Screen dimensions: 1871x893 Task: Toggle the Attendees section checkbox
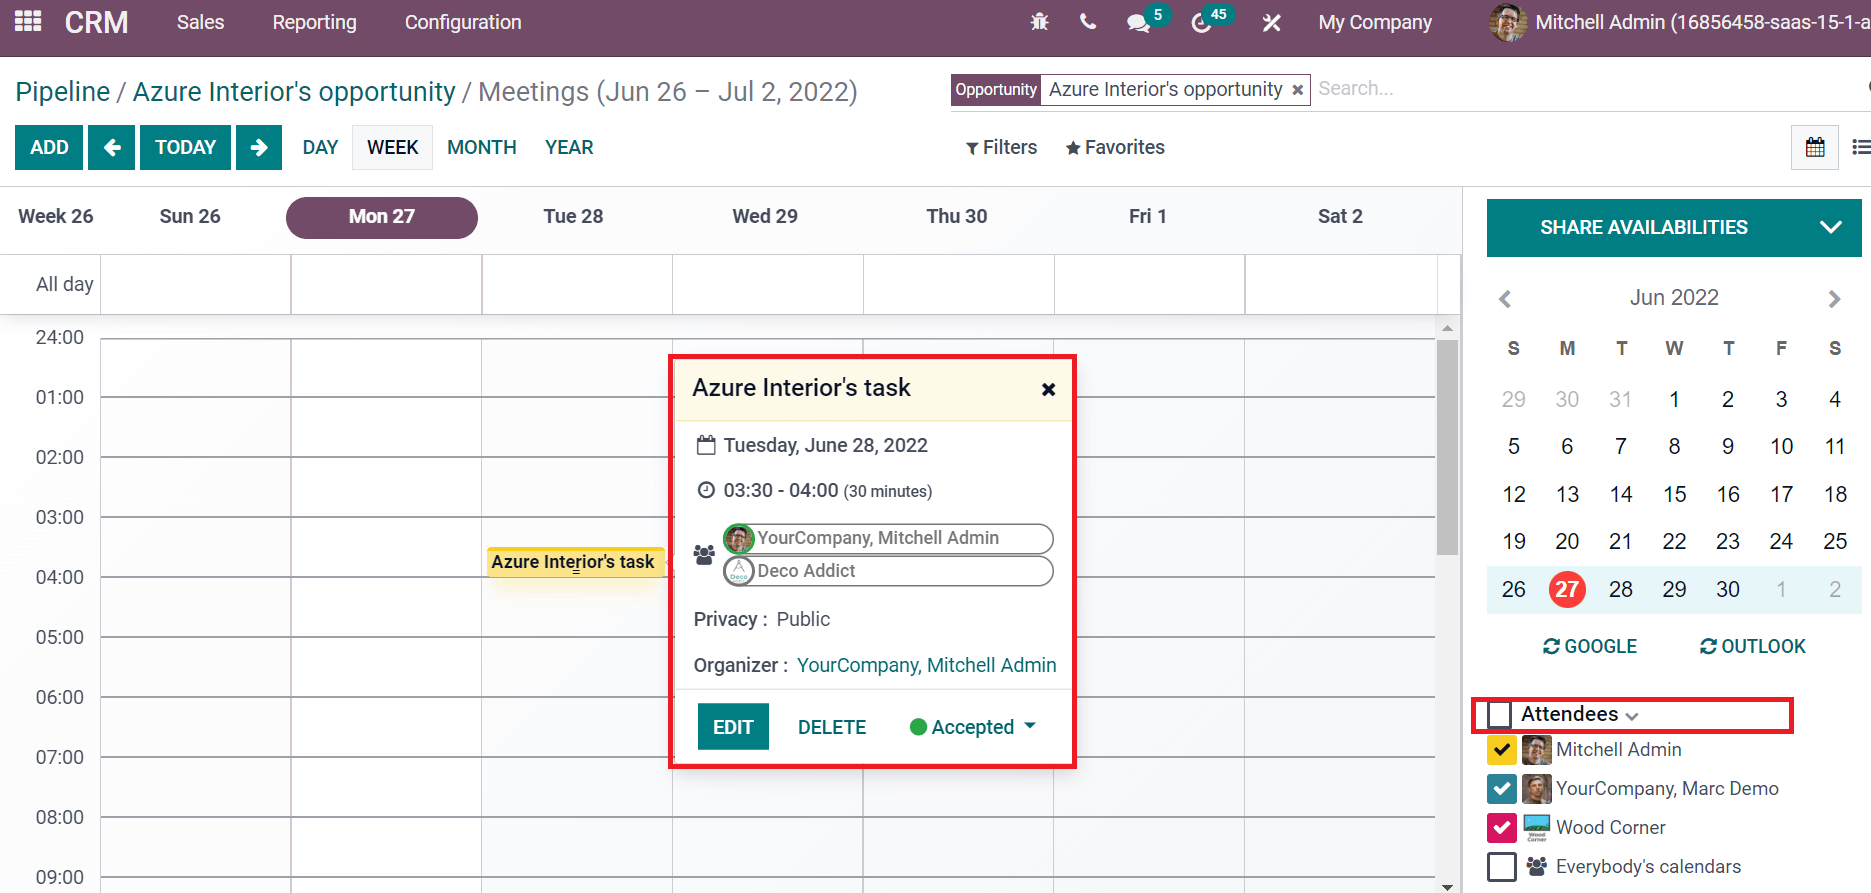(x=1499, y=715)
